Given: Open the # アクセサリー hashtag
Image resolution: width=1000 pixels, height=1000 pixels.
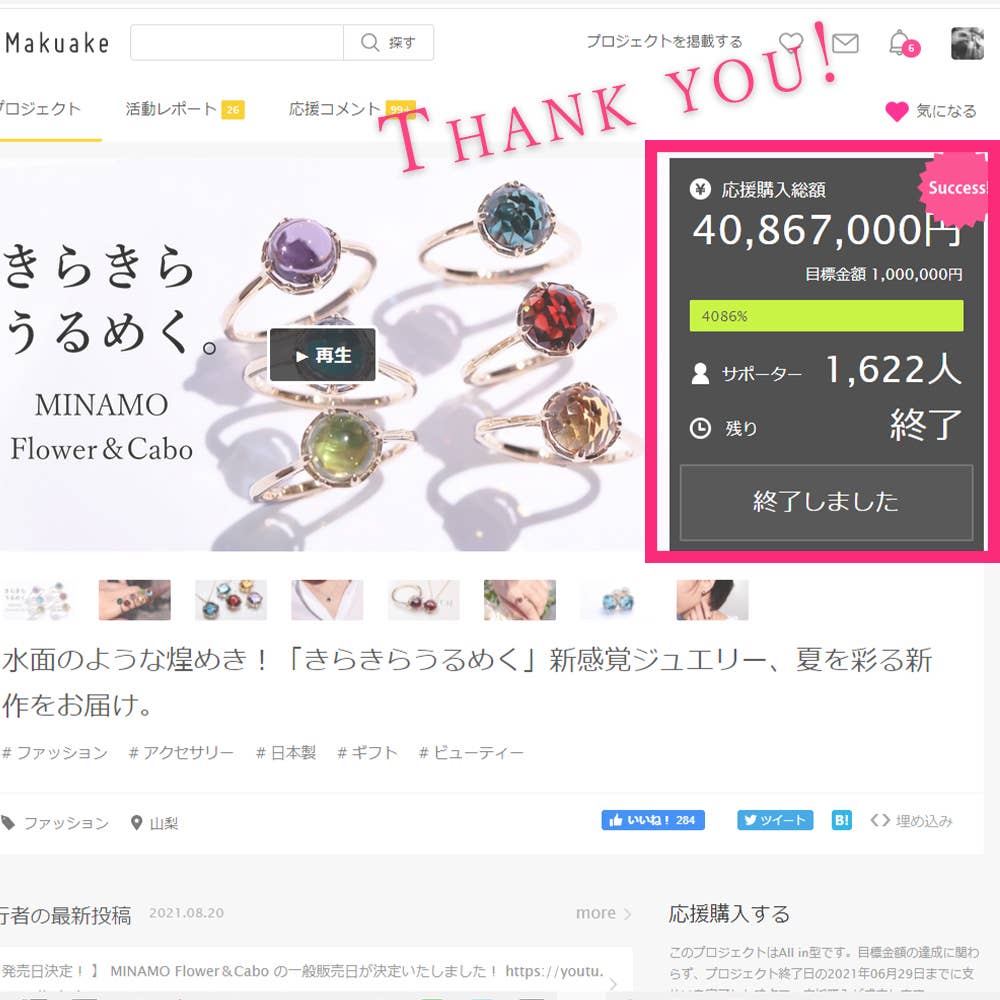Looking at the screenshot, I should (x=181, y=753).
